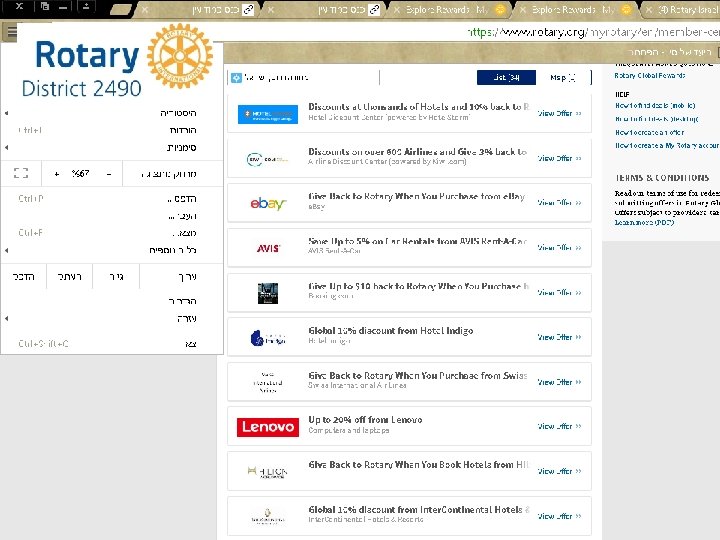720x540 pixels.
Task: Switch to the (3) Rotary Israel tab
Action: point(686,10)
